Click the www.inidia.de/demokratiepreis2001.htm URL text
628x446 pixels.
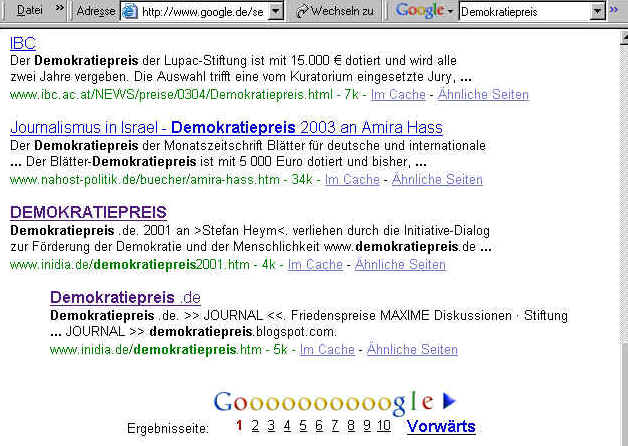pos(130,265)
